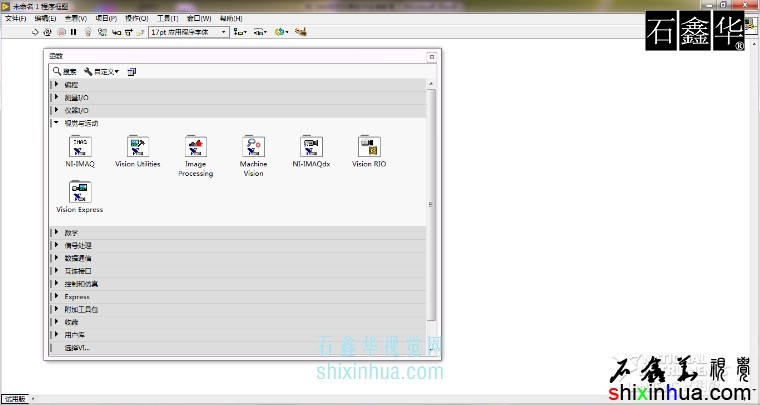Click the Step Into toolbar icon
The image size is (760, 405).
[116, 32]
